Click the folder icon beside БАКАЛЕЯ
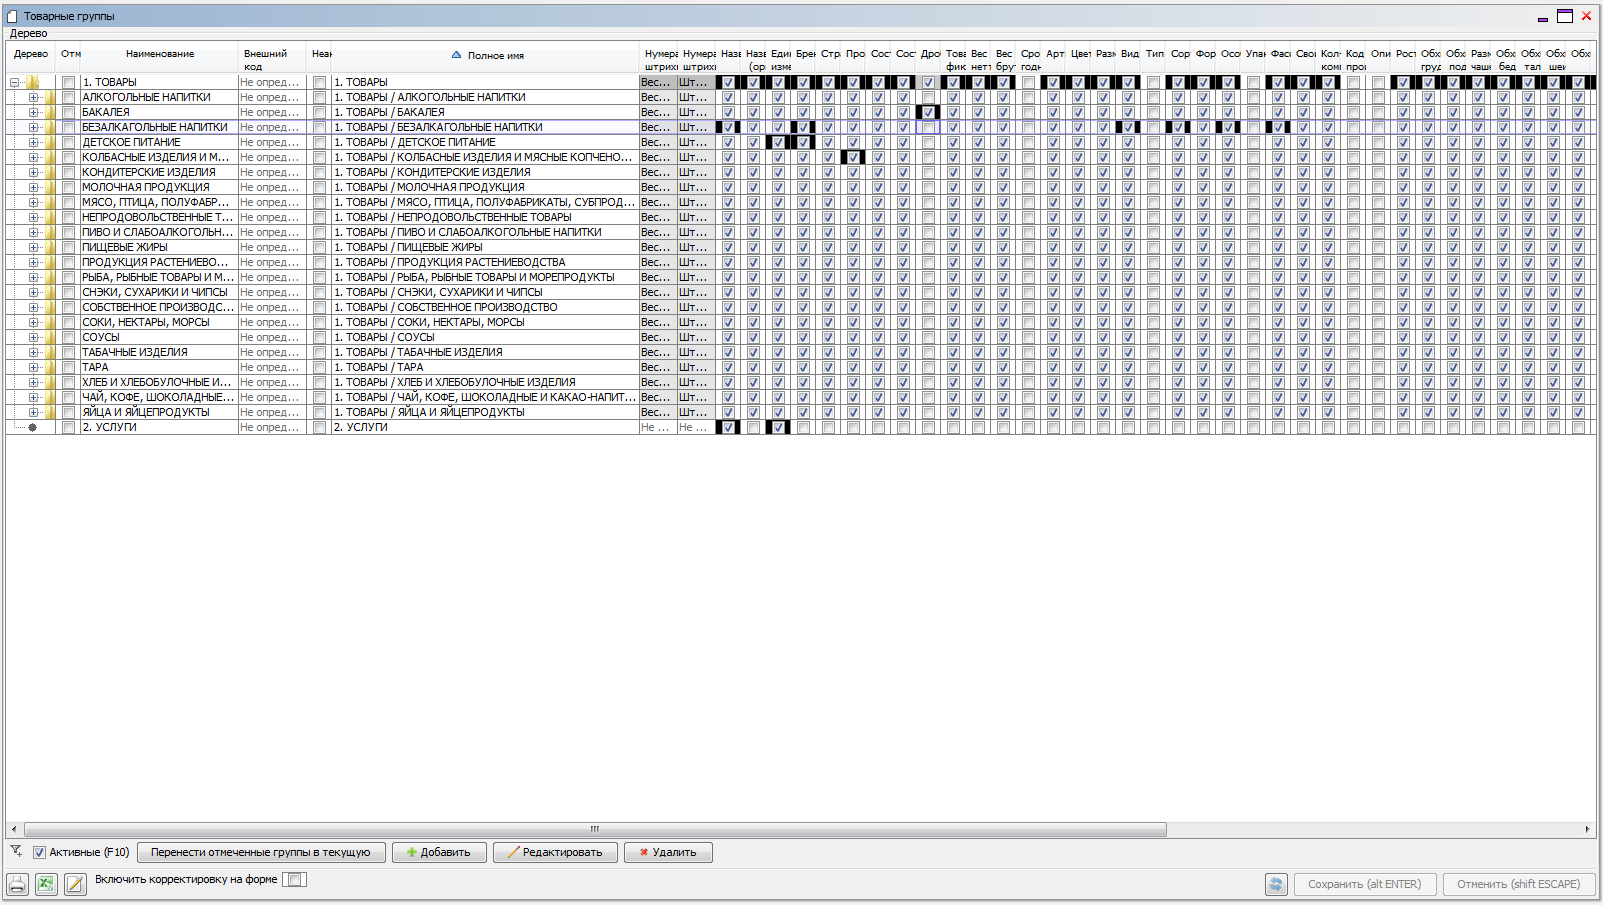 [x=49, y=112]
